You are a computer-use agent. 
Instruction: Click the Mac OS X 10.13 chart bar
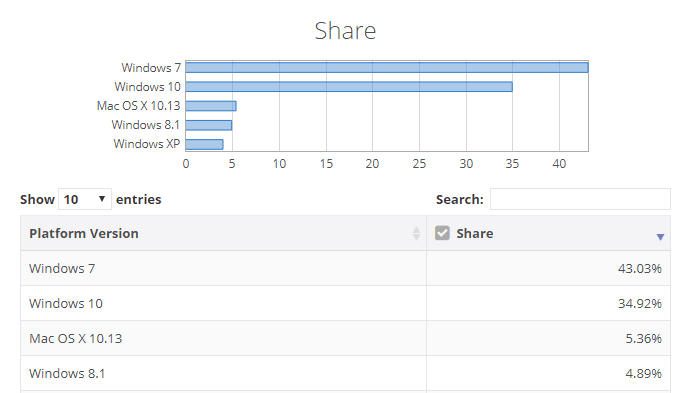tap(211, 106)
